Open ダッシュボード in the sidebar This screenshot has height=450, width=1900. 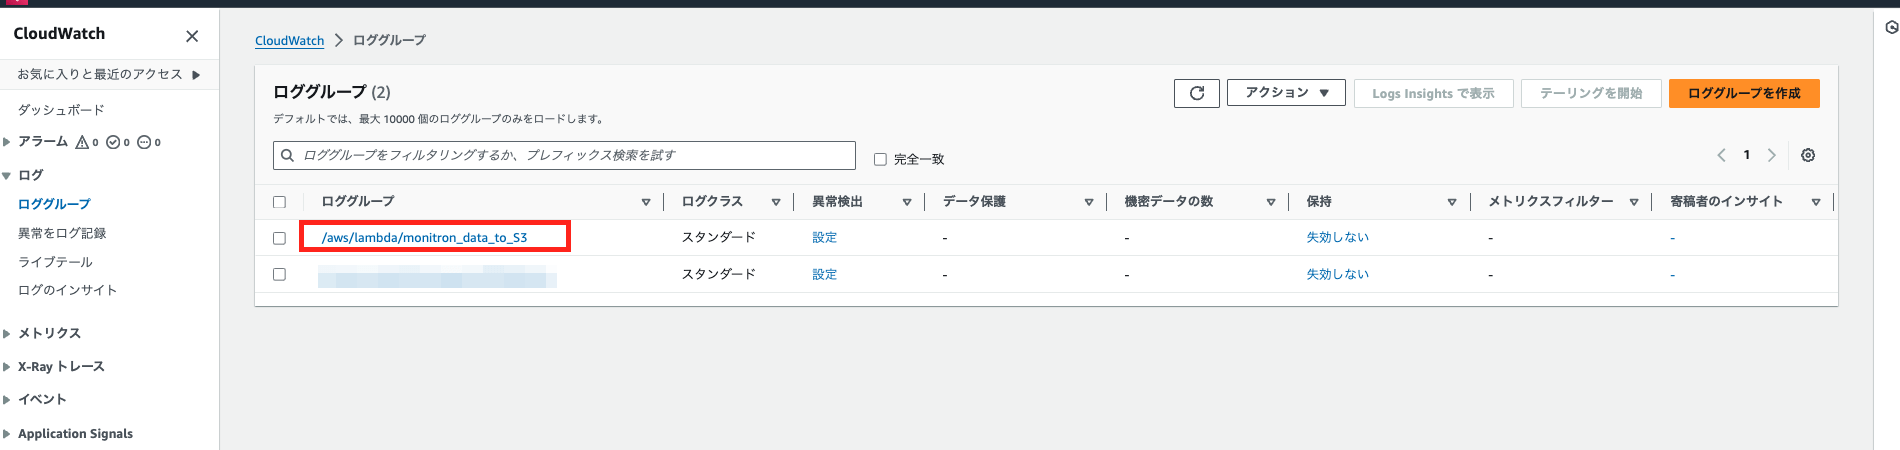(x=61, y=110)
